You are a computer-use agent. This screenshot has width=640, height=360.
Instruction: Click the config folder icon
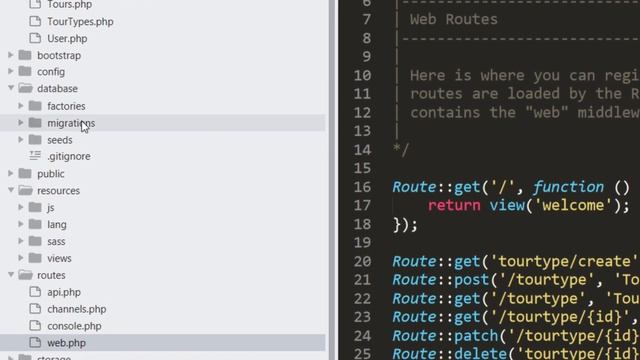[x=25, y=71]
